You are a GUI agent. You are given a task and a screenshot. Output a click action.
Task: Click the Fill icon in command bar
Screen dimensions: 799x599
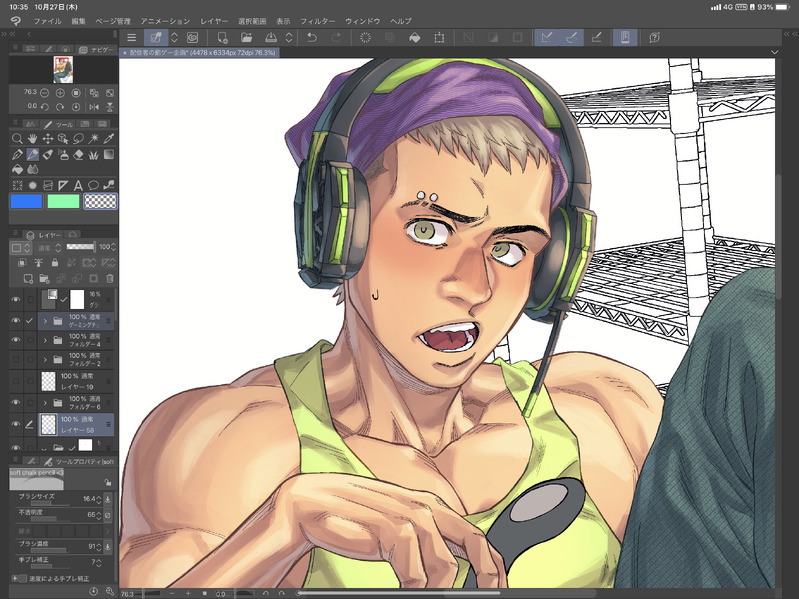(x=415, y=37)
